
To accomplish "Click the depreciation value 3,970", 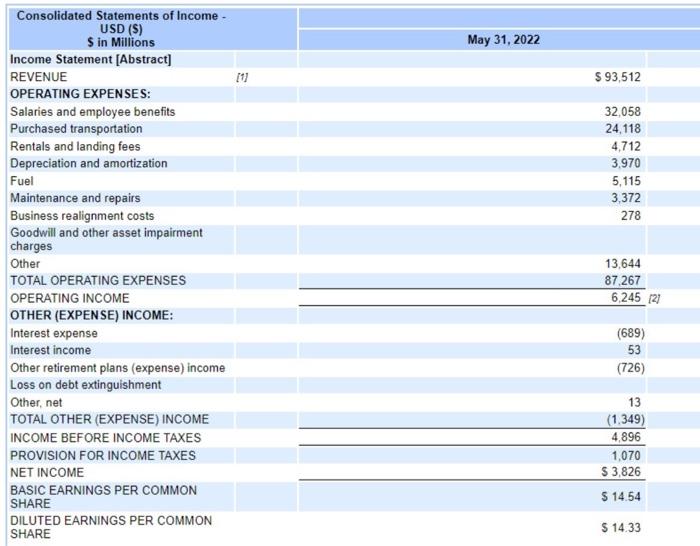I will [x=626, y=163].
